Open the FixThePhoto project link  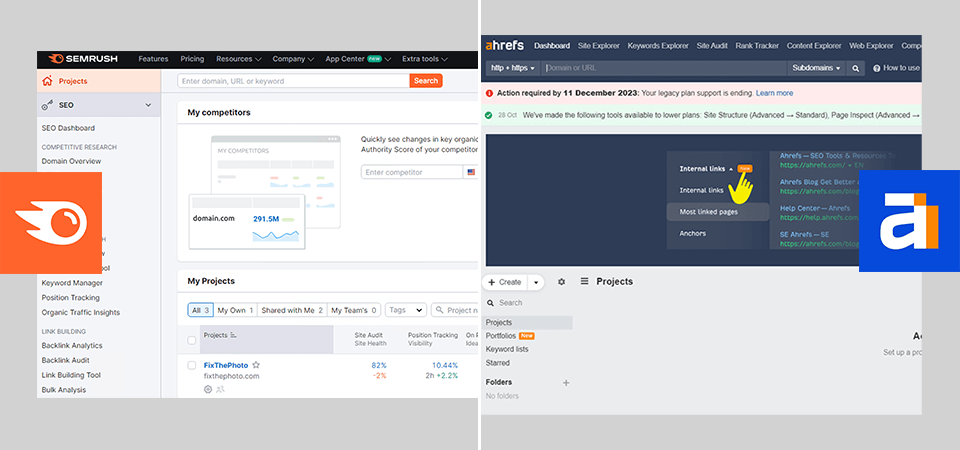tap(226, 366)
